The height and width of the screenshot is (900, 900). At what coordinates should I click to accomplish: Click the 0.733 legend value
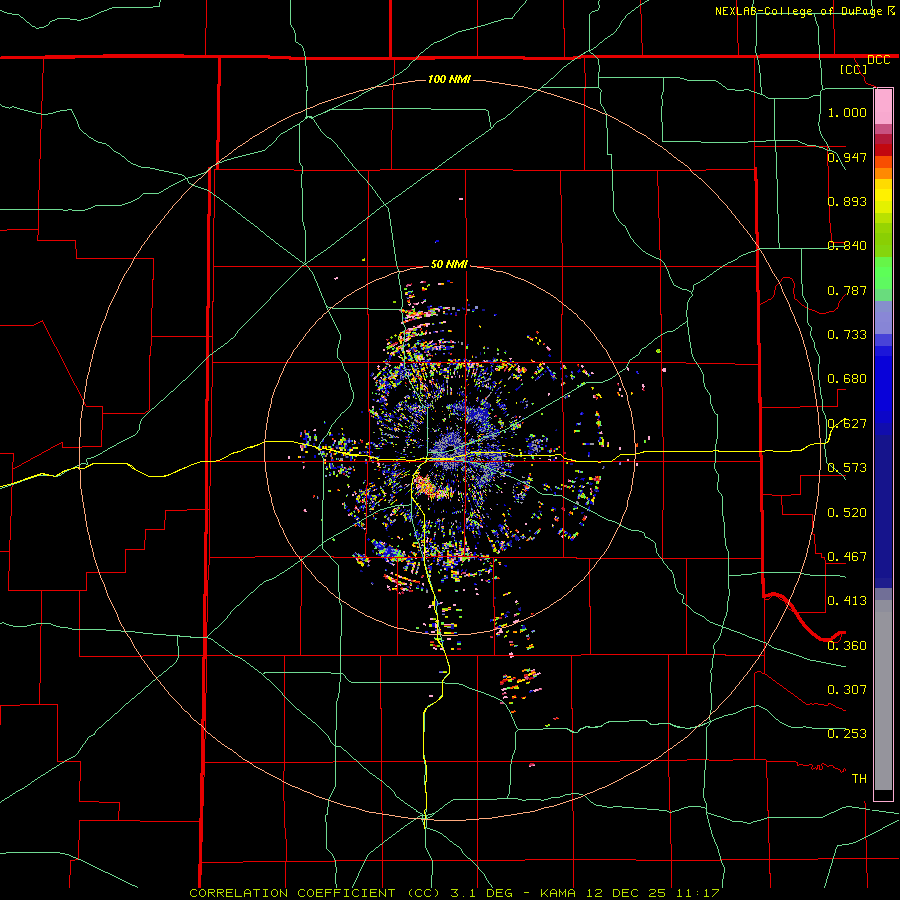coord(847,335)
